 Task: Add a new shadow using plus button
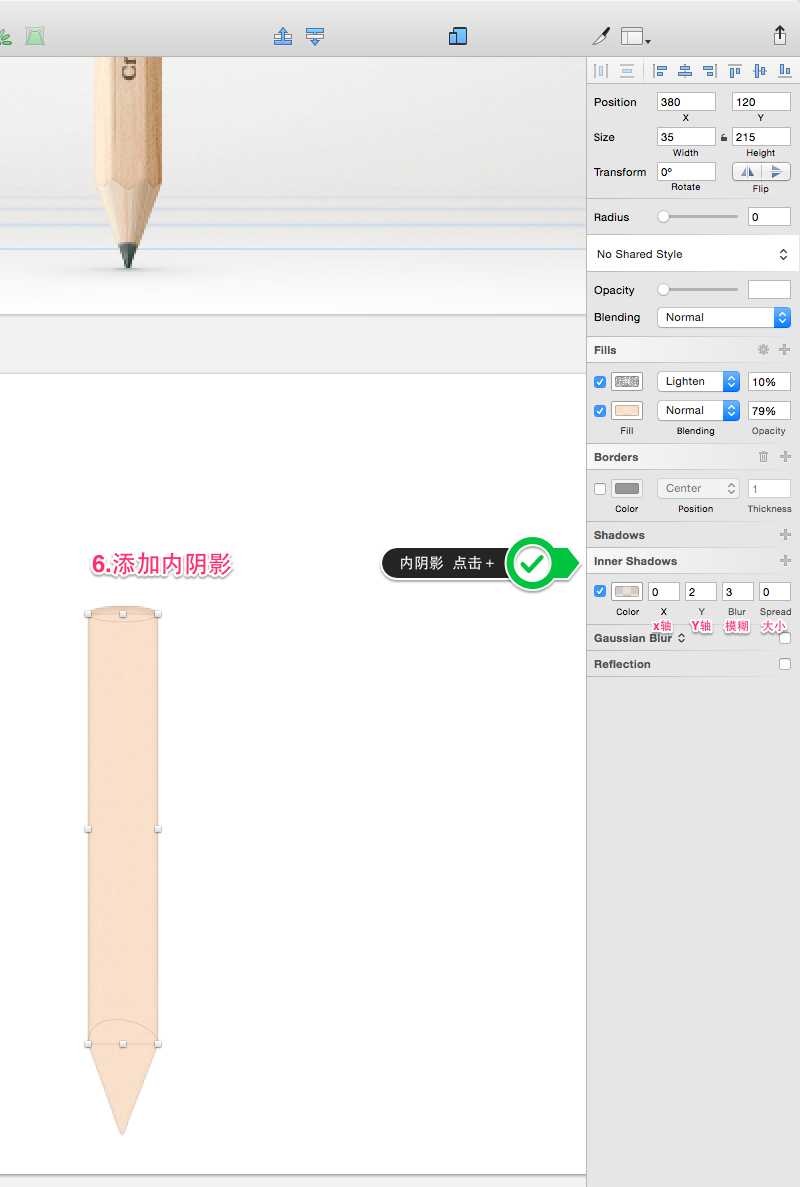click(x=785, y=535)
